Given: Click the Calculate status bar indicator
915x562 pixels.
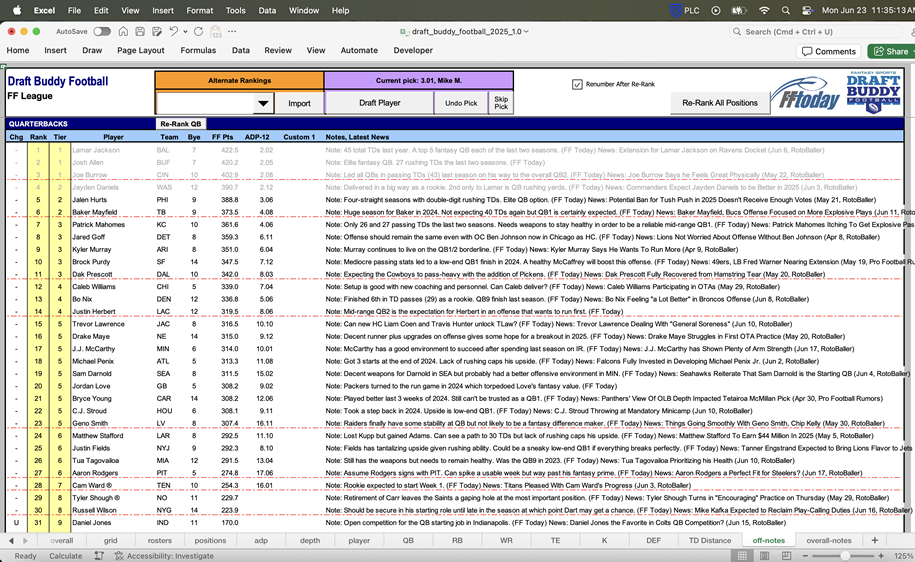Looking at the screenshot, I should click(x=65, y=556).
